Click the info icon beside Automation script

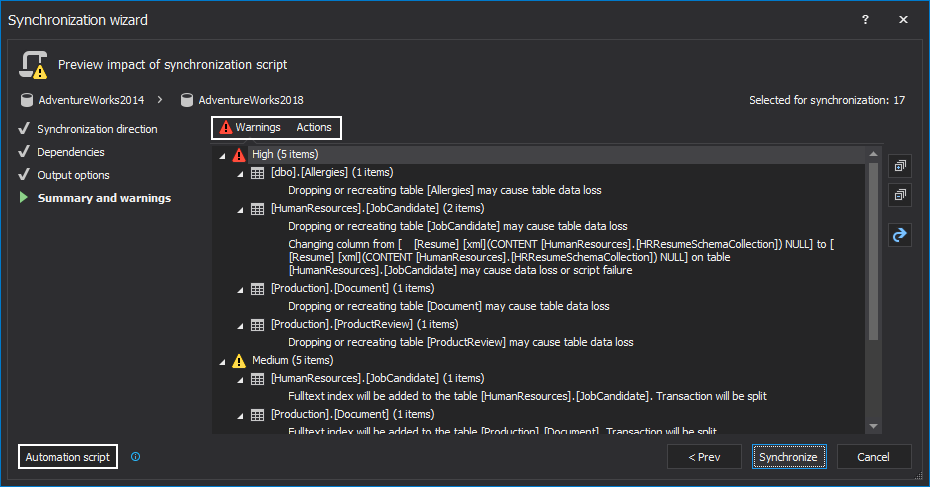click(x=136, y=457)
